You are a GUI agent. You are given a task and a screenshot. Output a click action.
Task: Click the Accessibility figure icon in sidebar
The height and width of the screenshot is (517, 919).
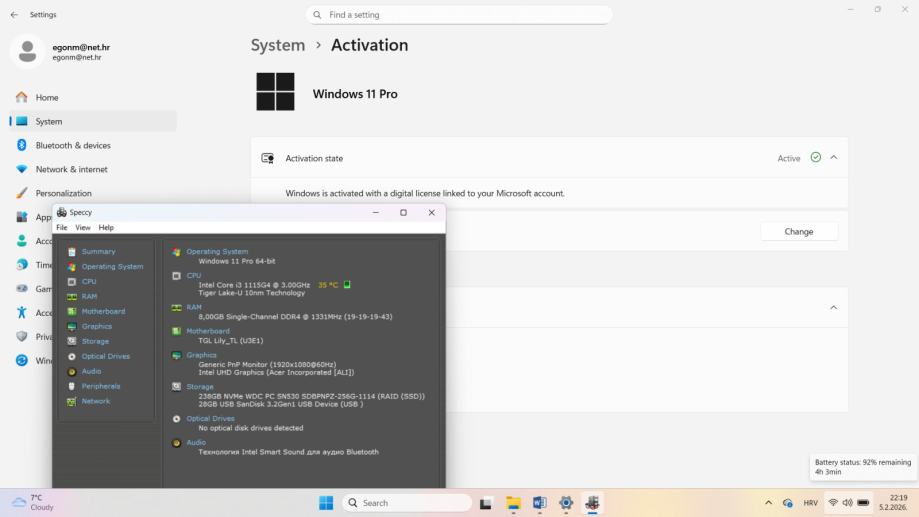[22, 312]
